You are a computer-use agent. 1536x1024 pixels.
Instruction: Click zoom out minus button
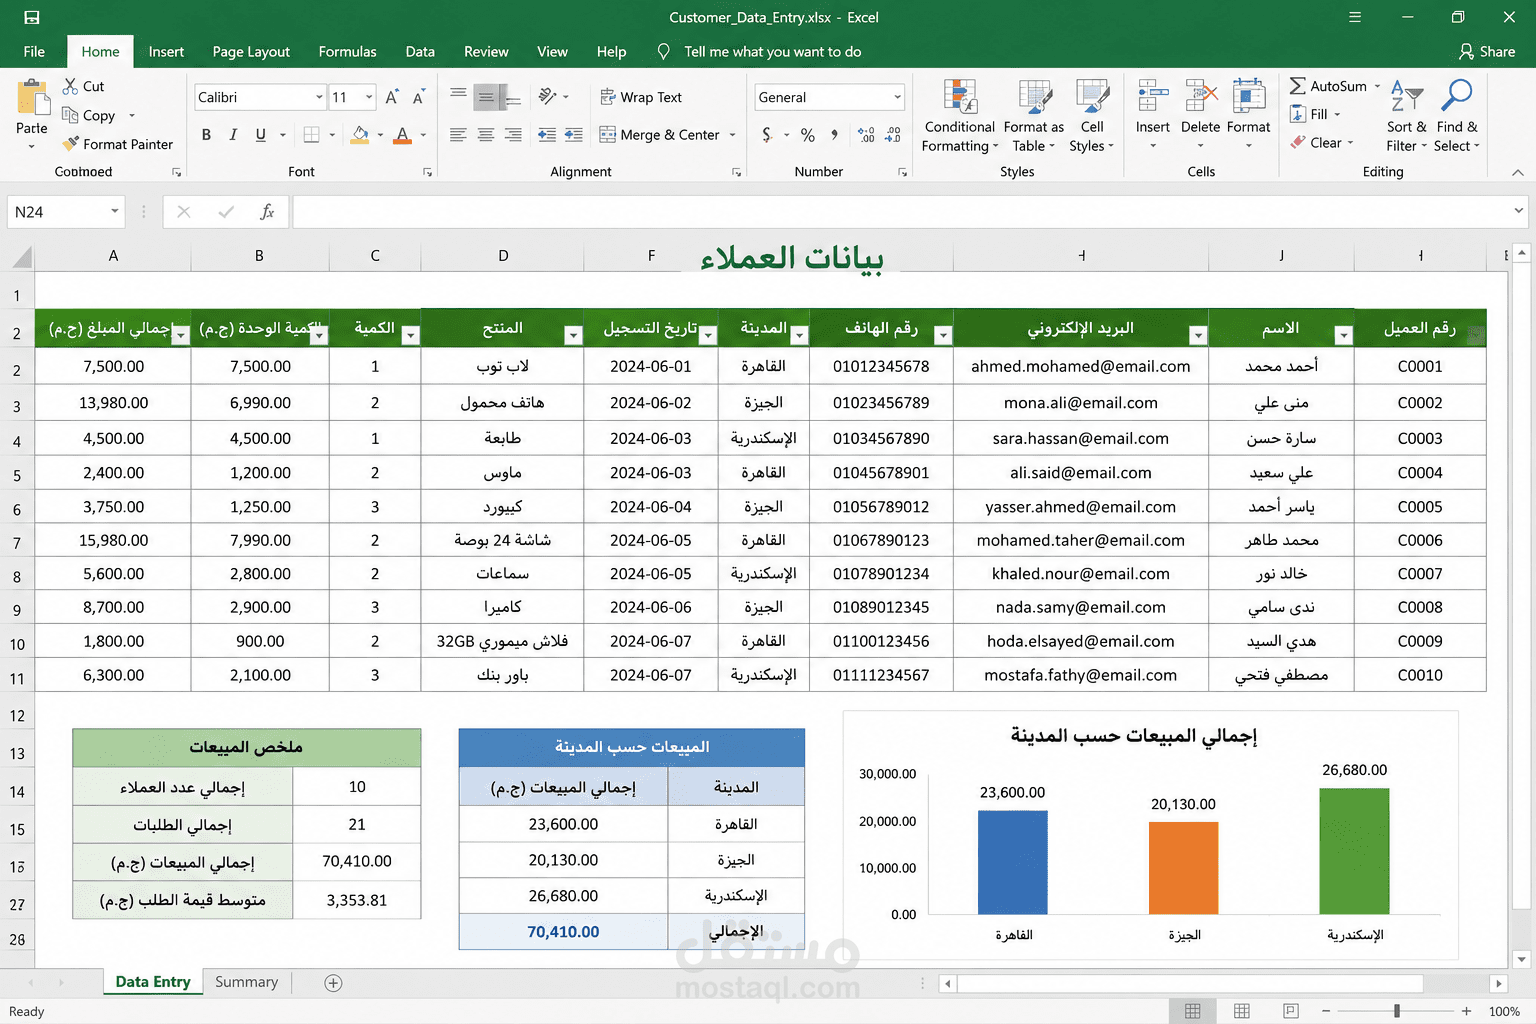click(x=1326, y=1011)
